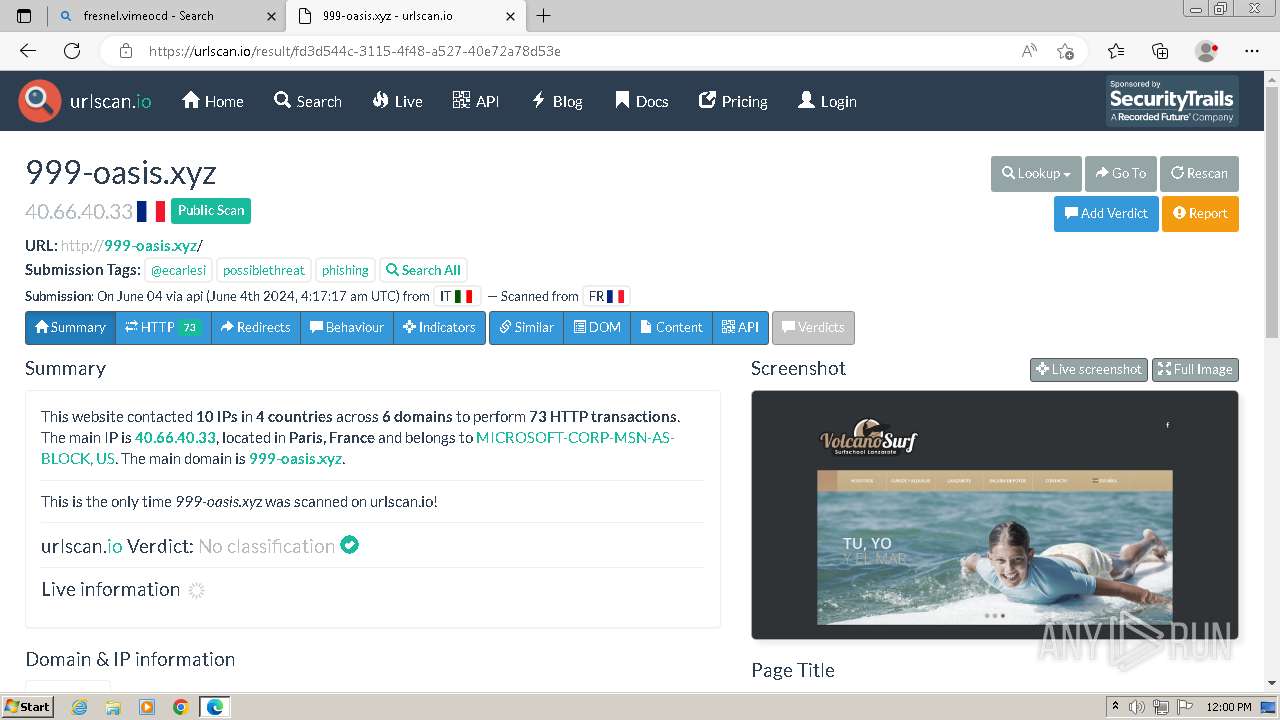Image resolution: width=1280 pixels, height=720 pixels.
Task: Open File Explorer from taskbar
Action: [113, 707]
